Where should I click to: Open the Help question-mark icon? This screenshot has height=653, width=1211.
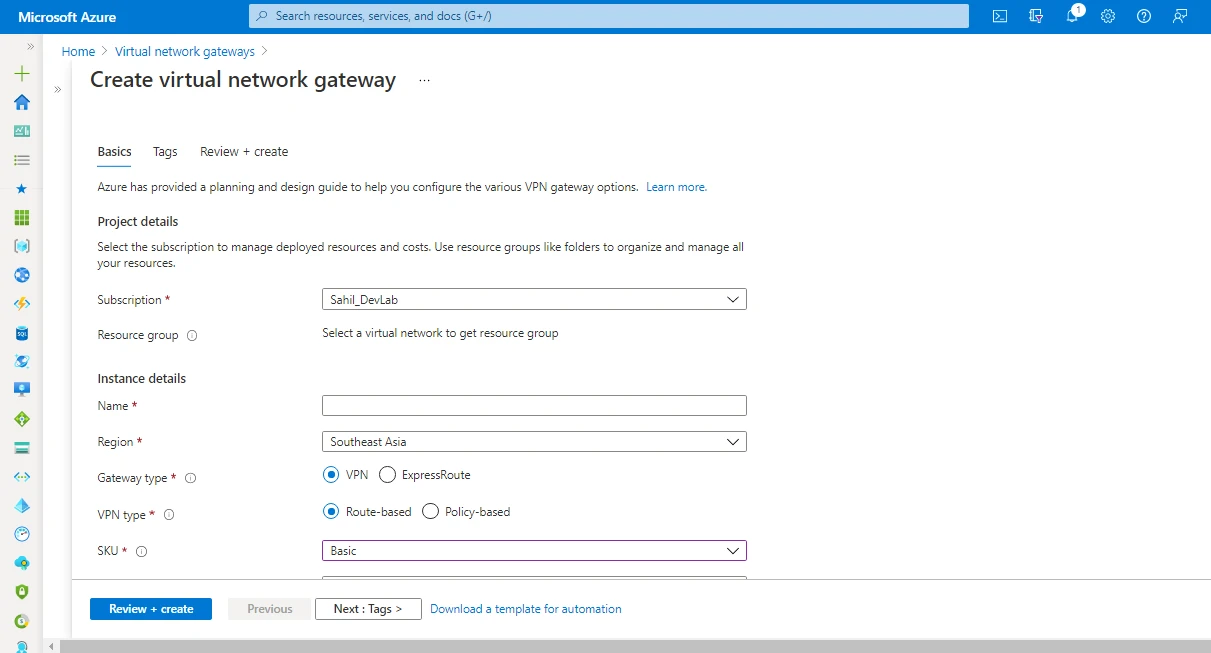click(x=1143, y=16)
